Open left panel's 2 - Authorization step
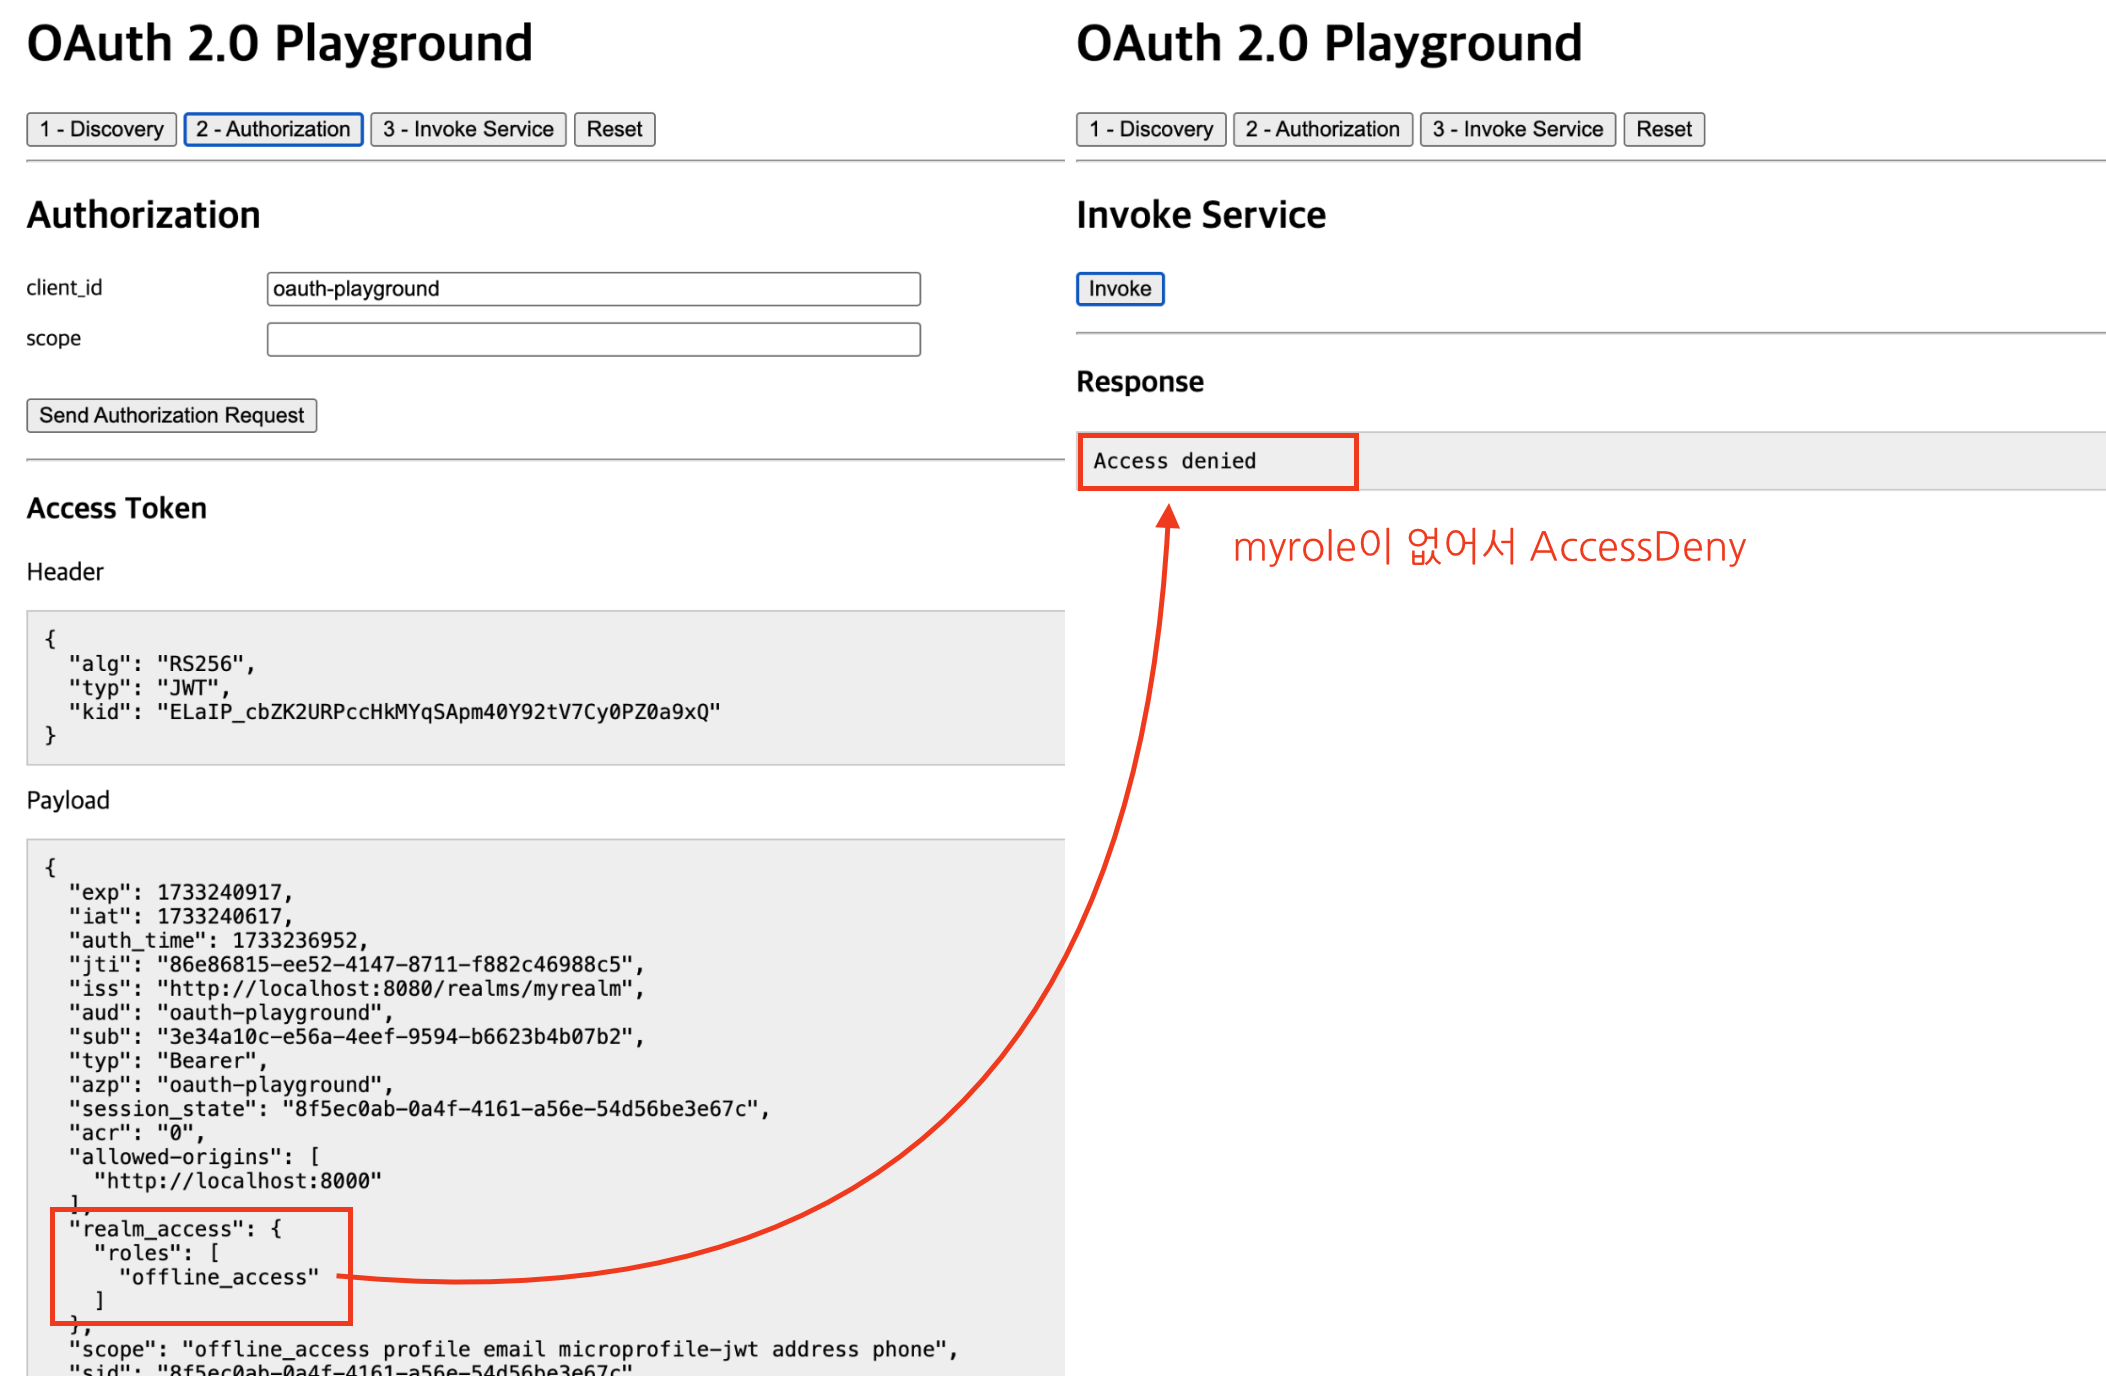Image resolution: width=2106 pixels, height=1376 pixels. 273,129
